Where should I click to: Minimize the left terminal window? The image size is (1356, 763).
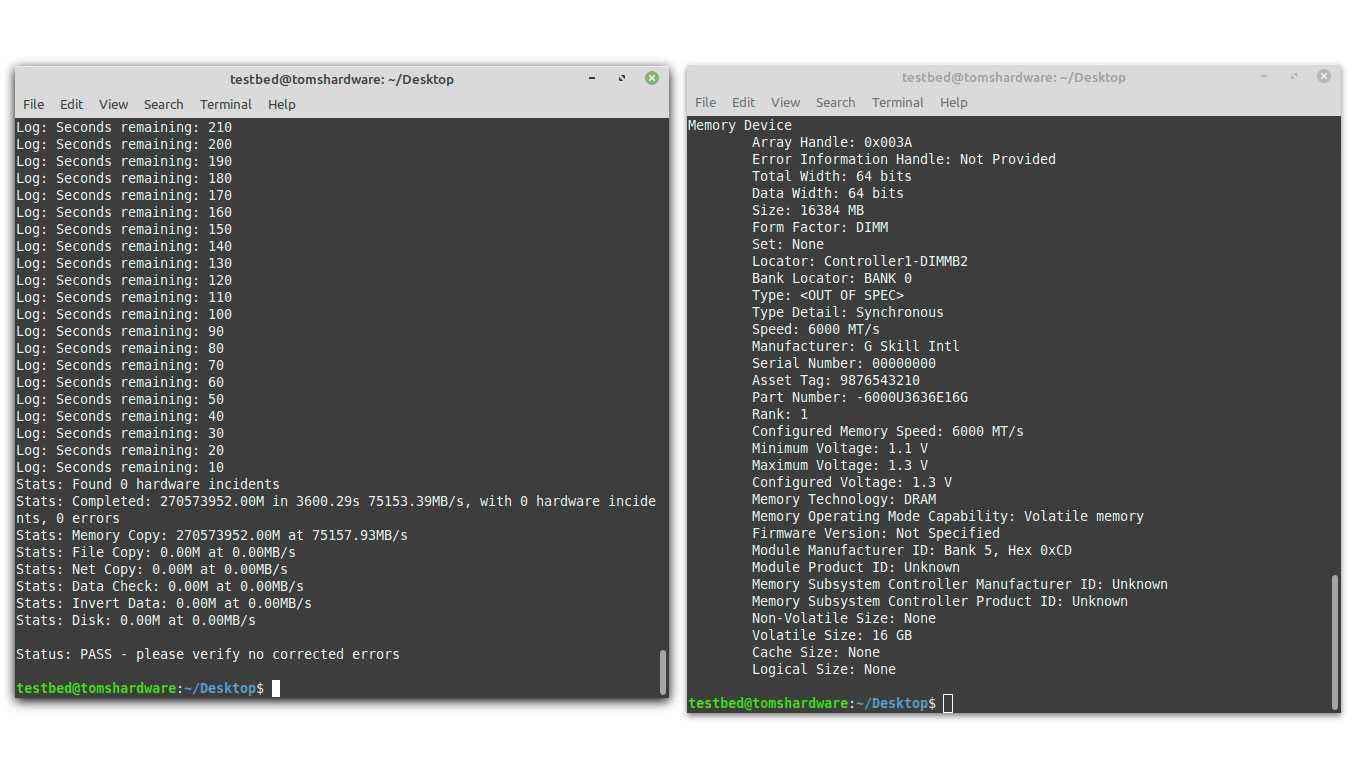coord(592,78)
